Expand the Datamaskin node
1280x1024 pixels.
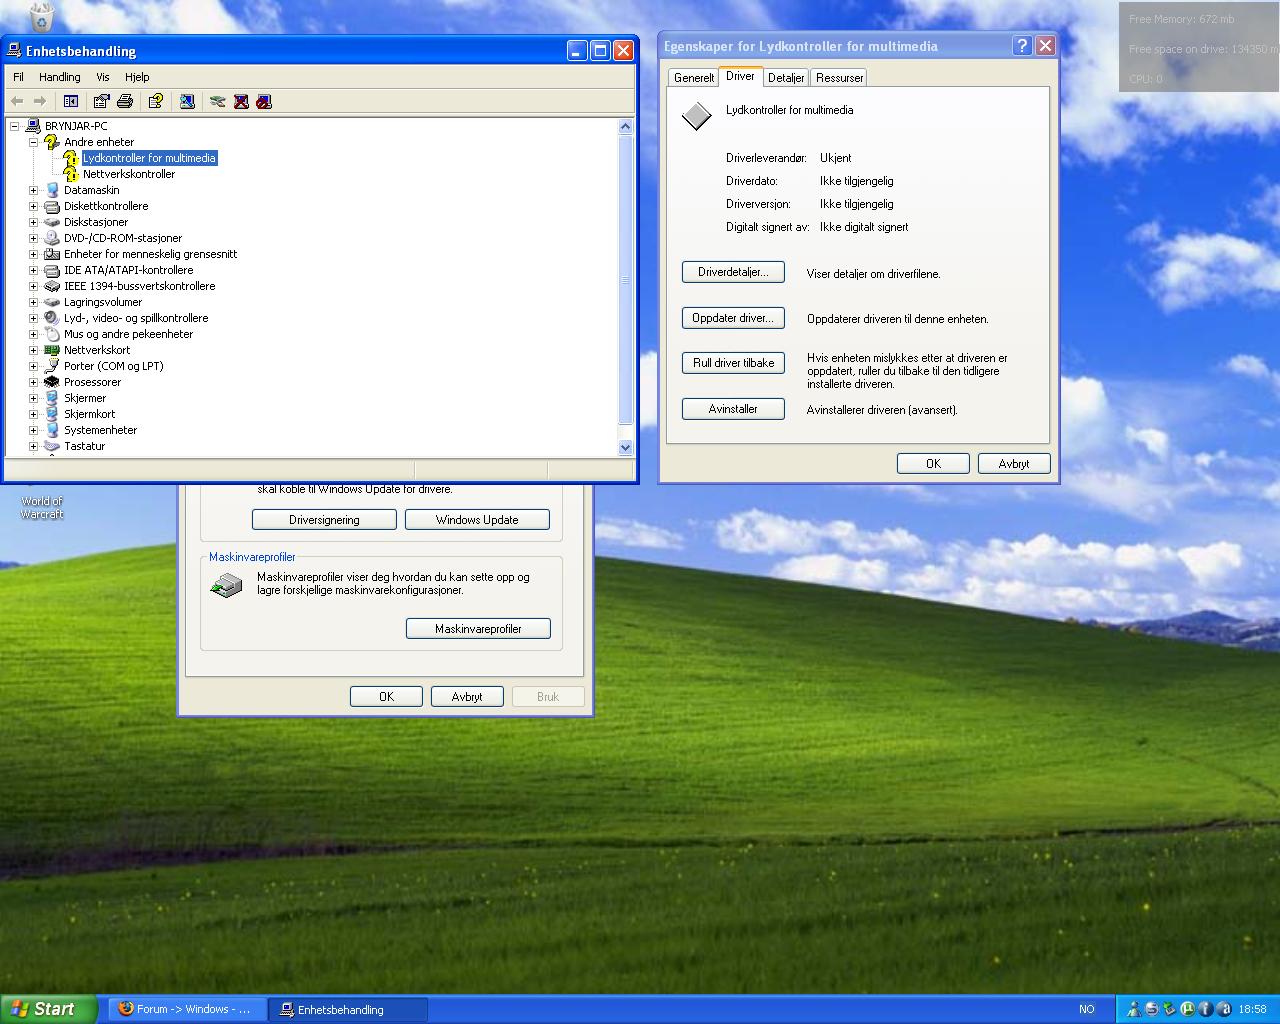[34, 190]
